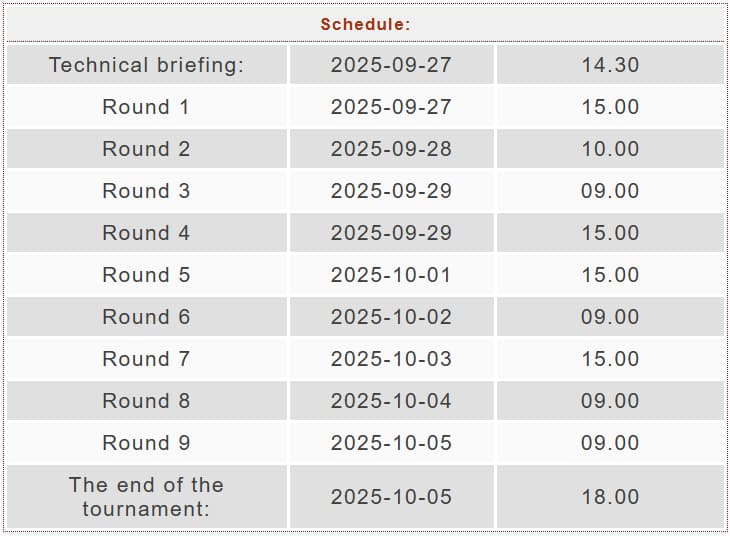Viewport: 730px width, 536px height.
Task: Select the "Round 6" label cell
Action: tap(146, 317)
